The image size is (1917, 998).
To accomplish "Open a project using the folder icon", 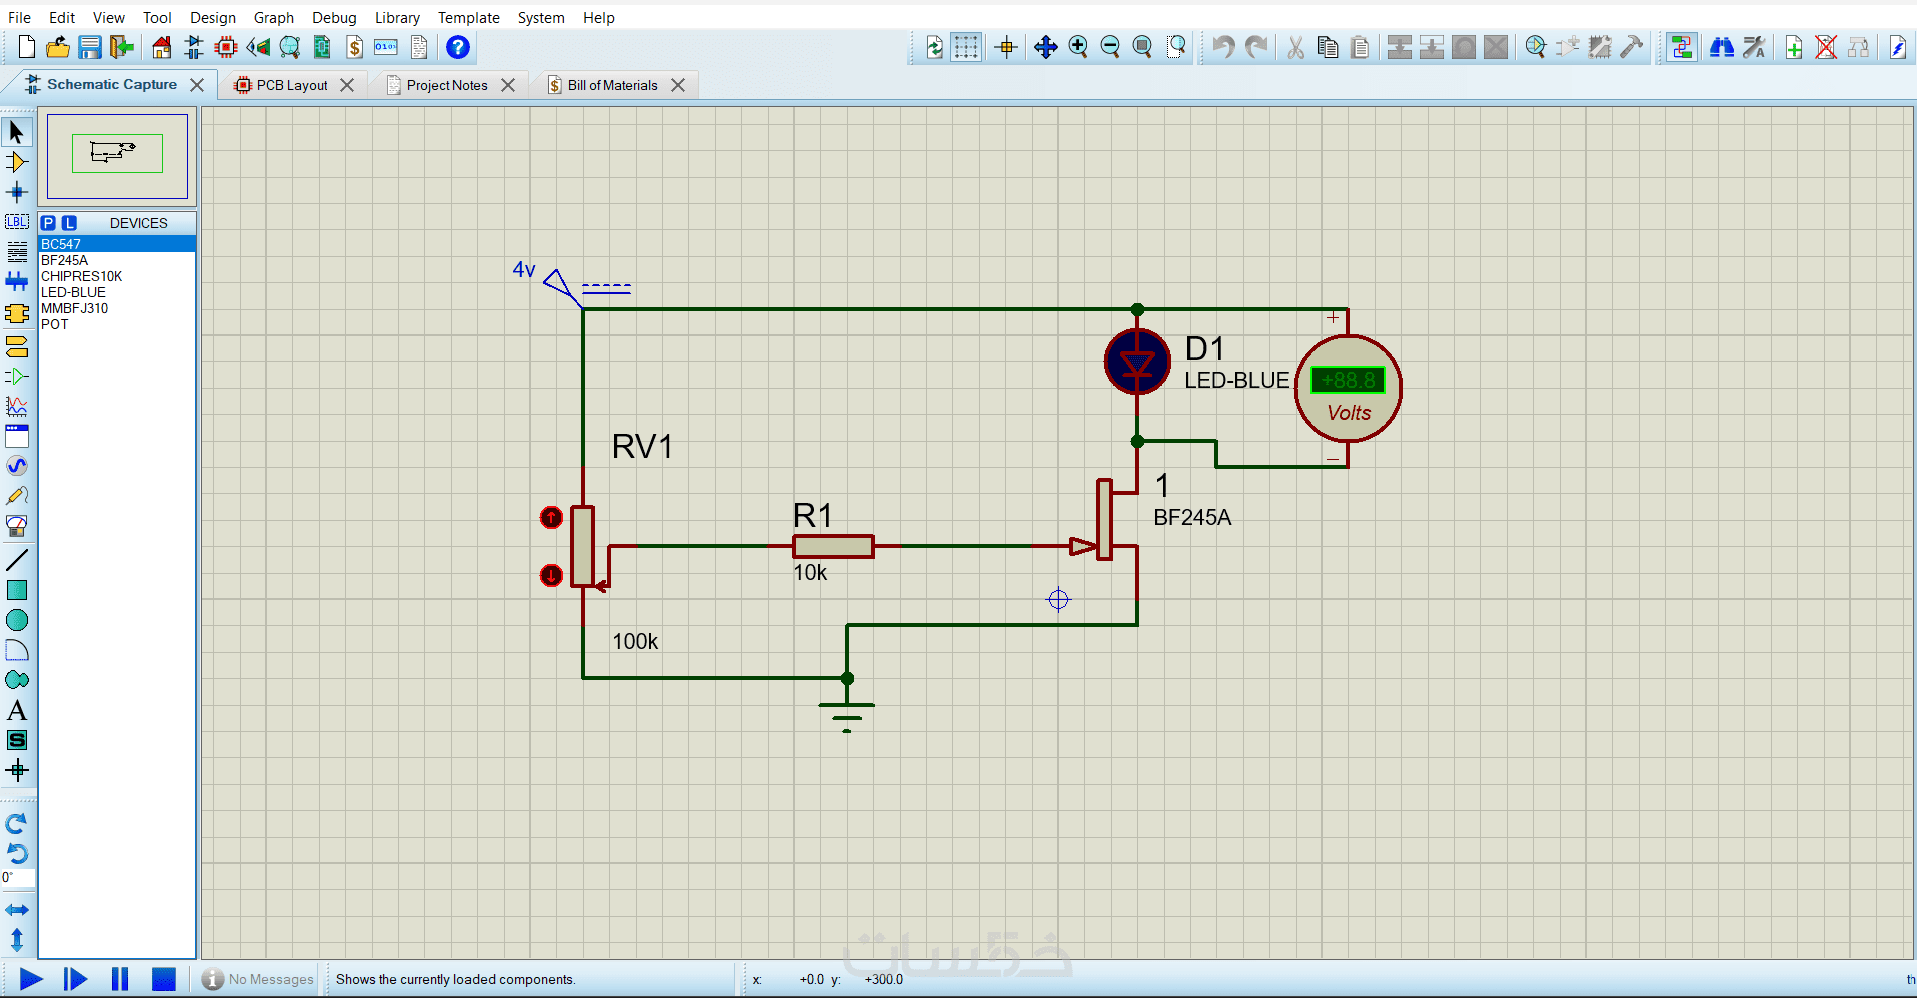I will pos(58,47).
